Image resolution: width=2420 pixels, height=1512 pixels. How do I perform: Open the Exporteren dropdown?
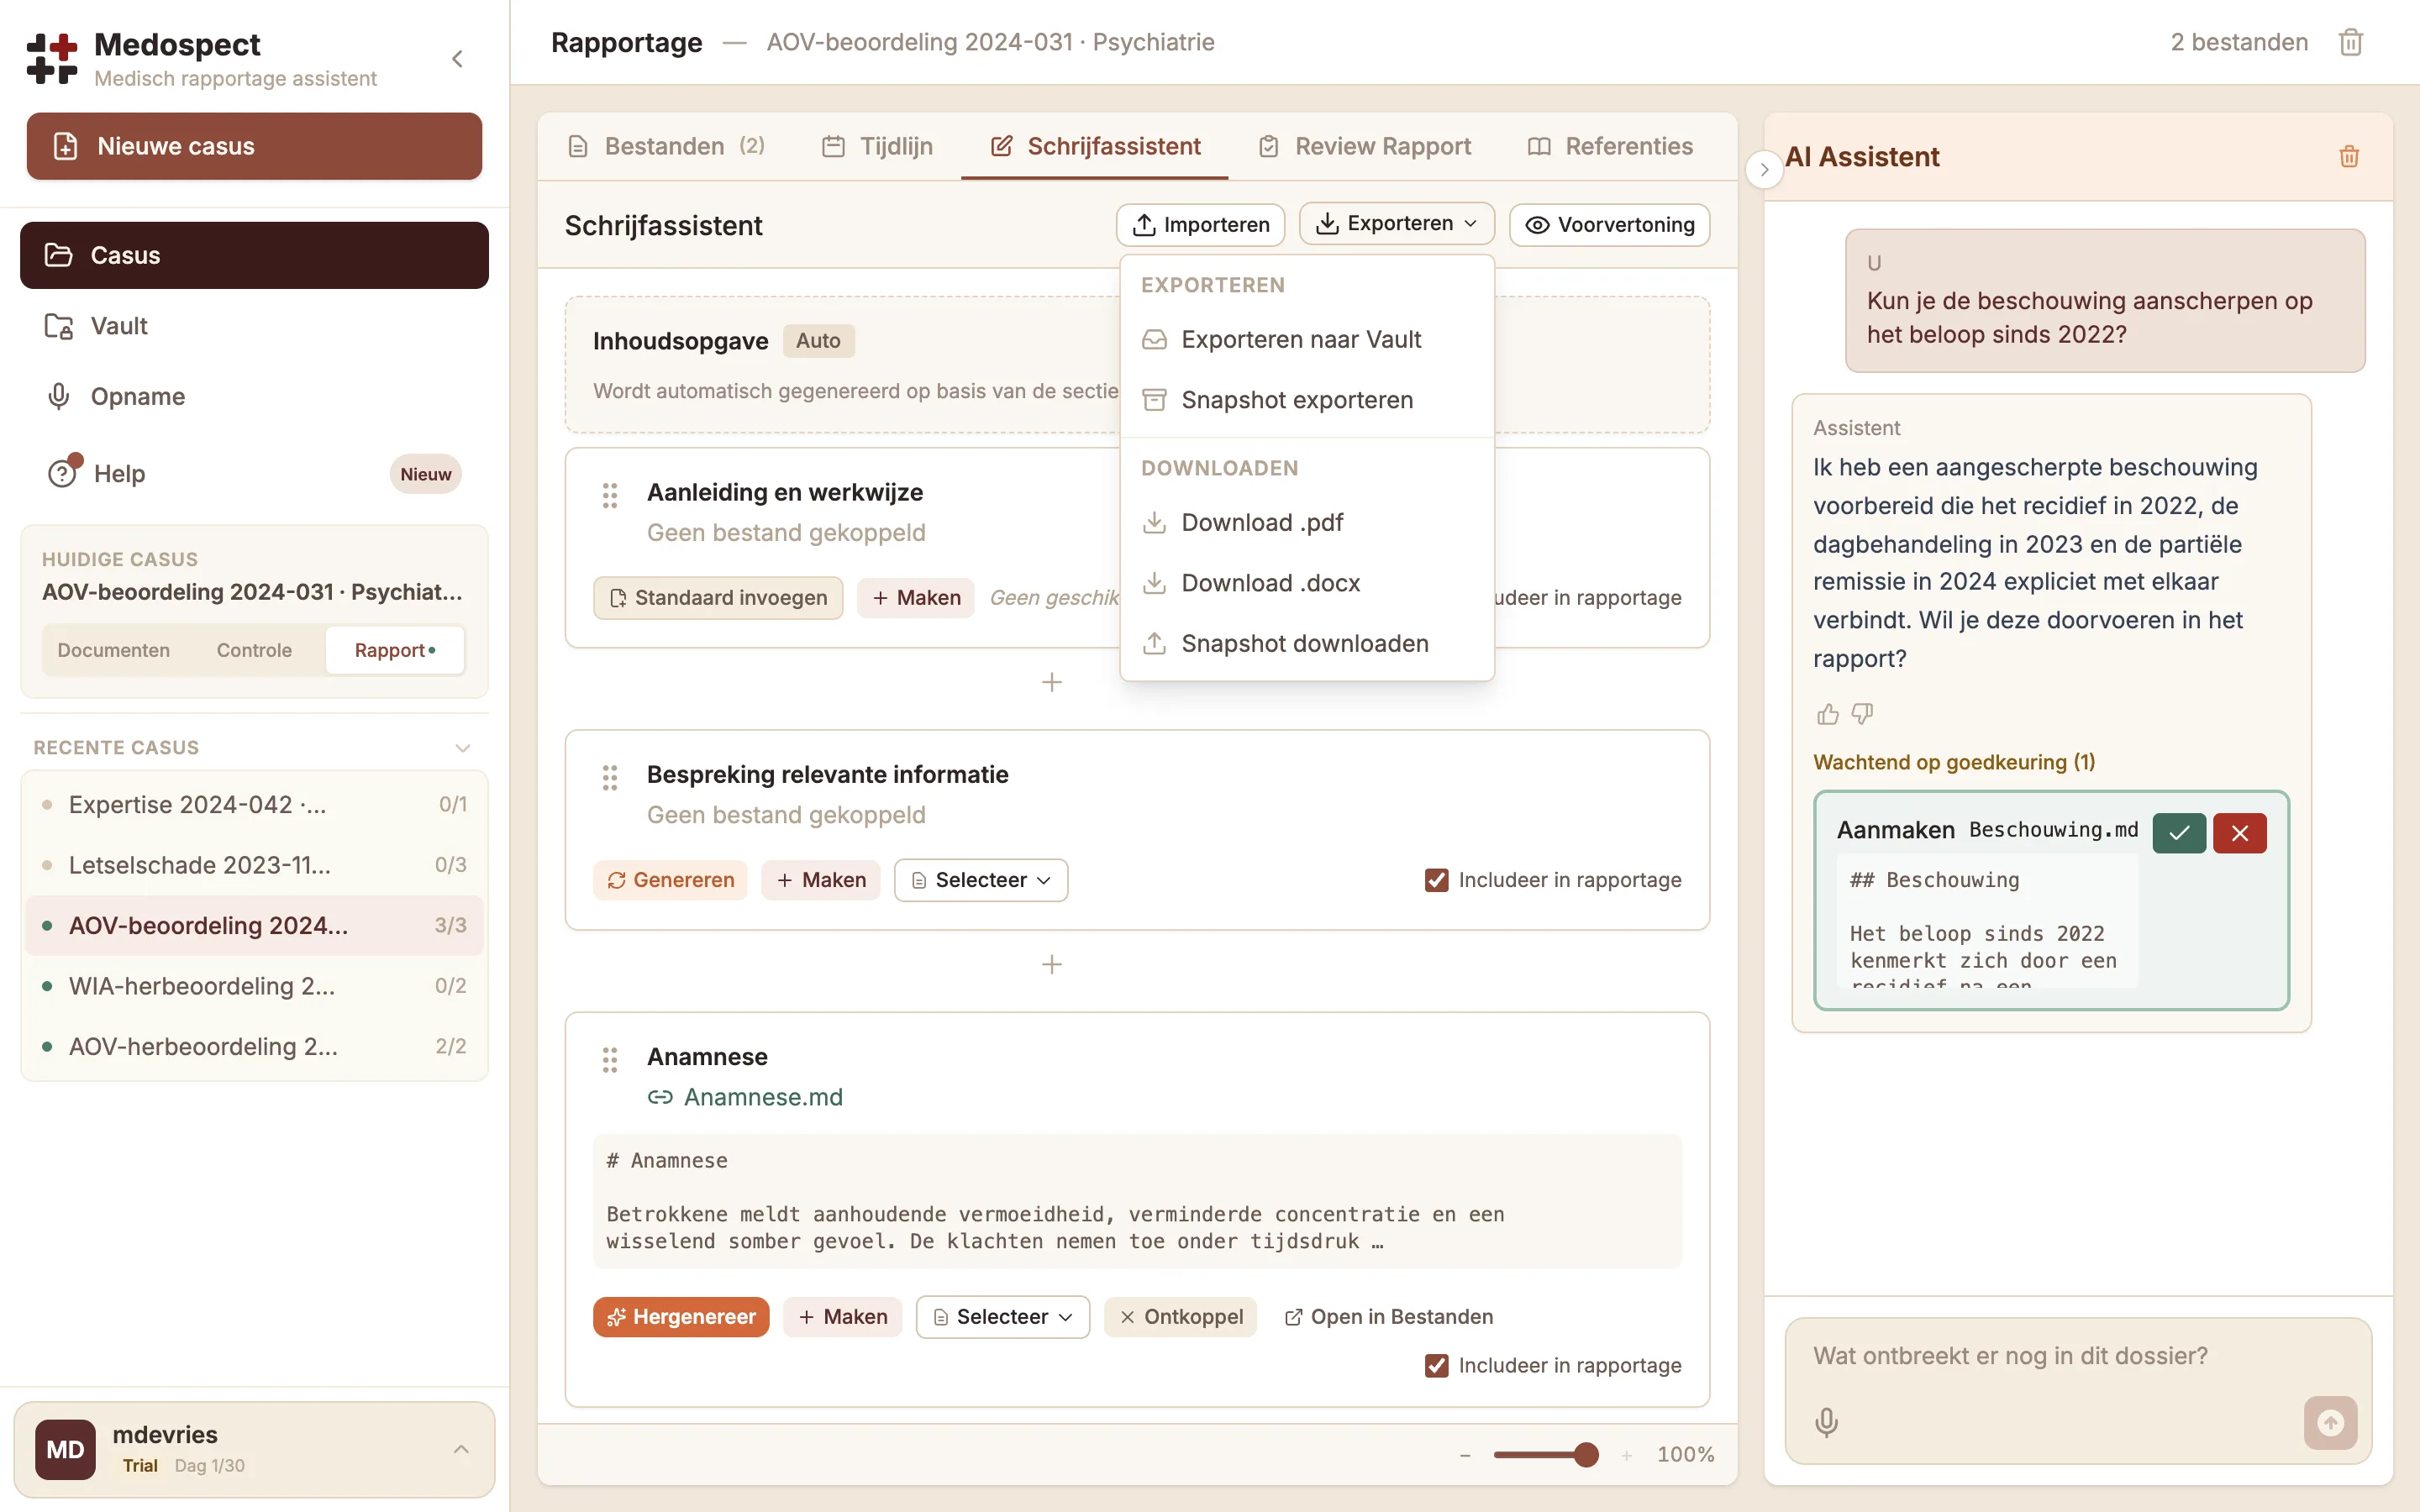pos(1396,223)
